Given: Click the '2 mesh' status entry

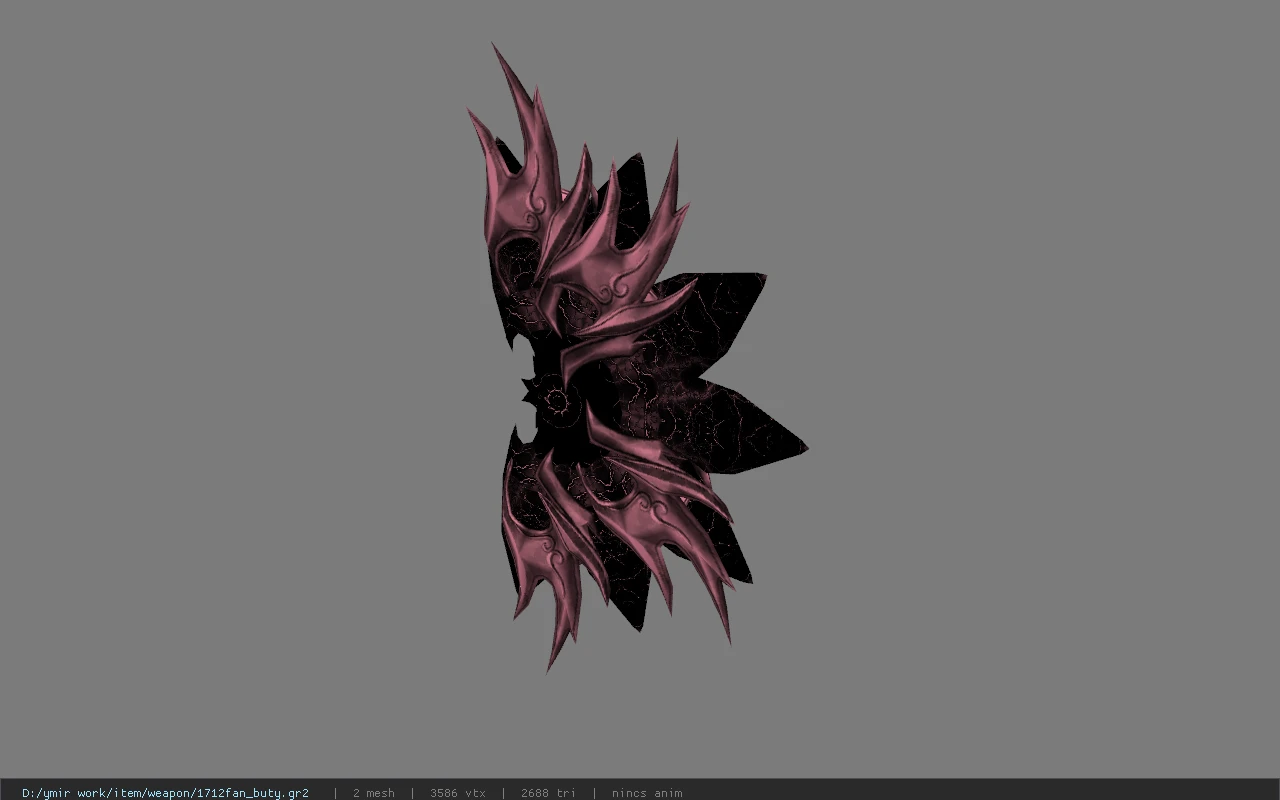Looking at the screenshot, I should tap(373, 793).
